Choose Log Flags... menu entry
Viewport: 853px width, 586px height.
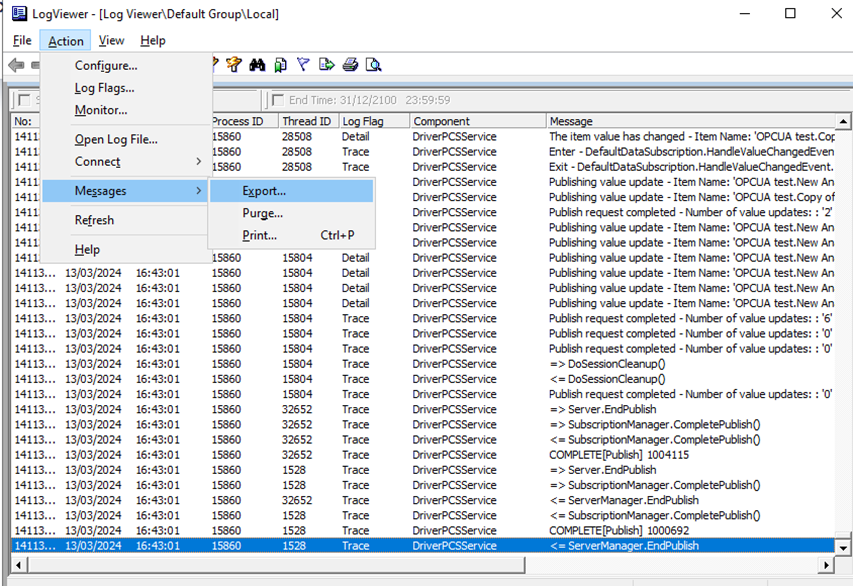[126, 88]
